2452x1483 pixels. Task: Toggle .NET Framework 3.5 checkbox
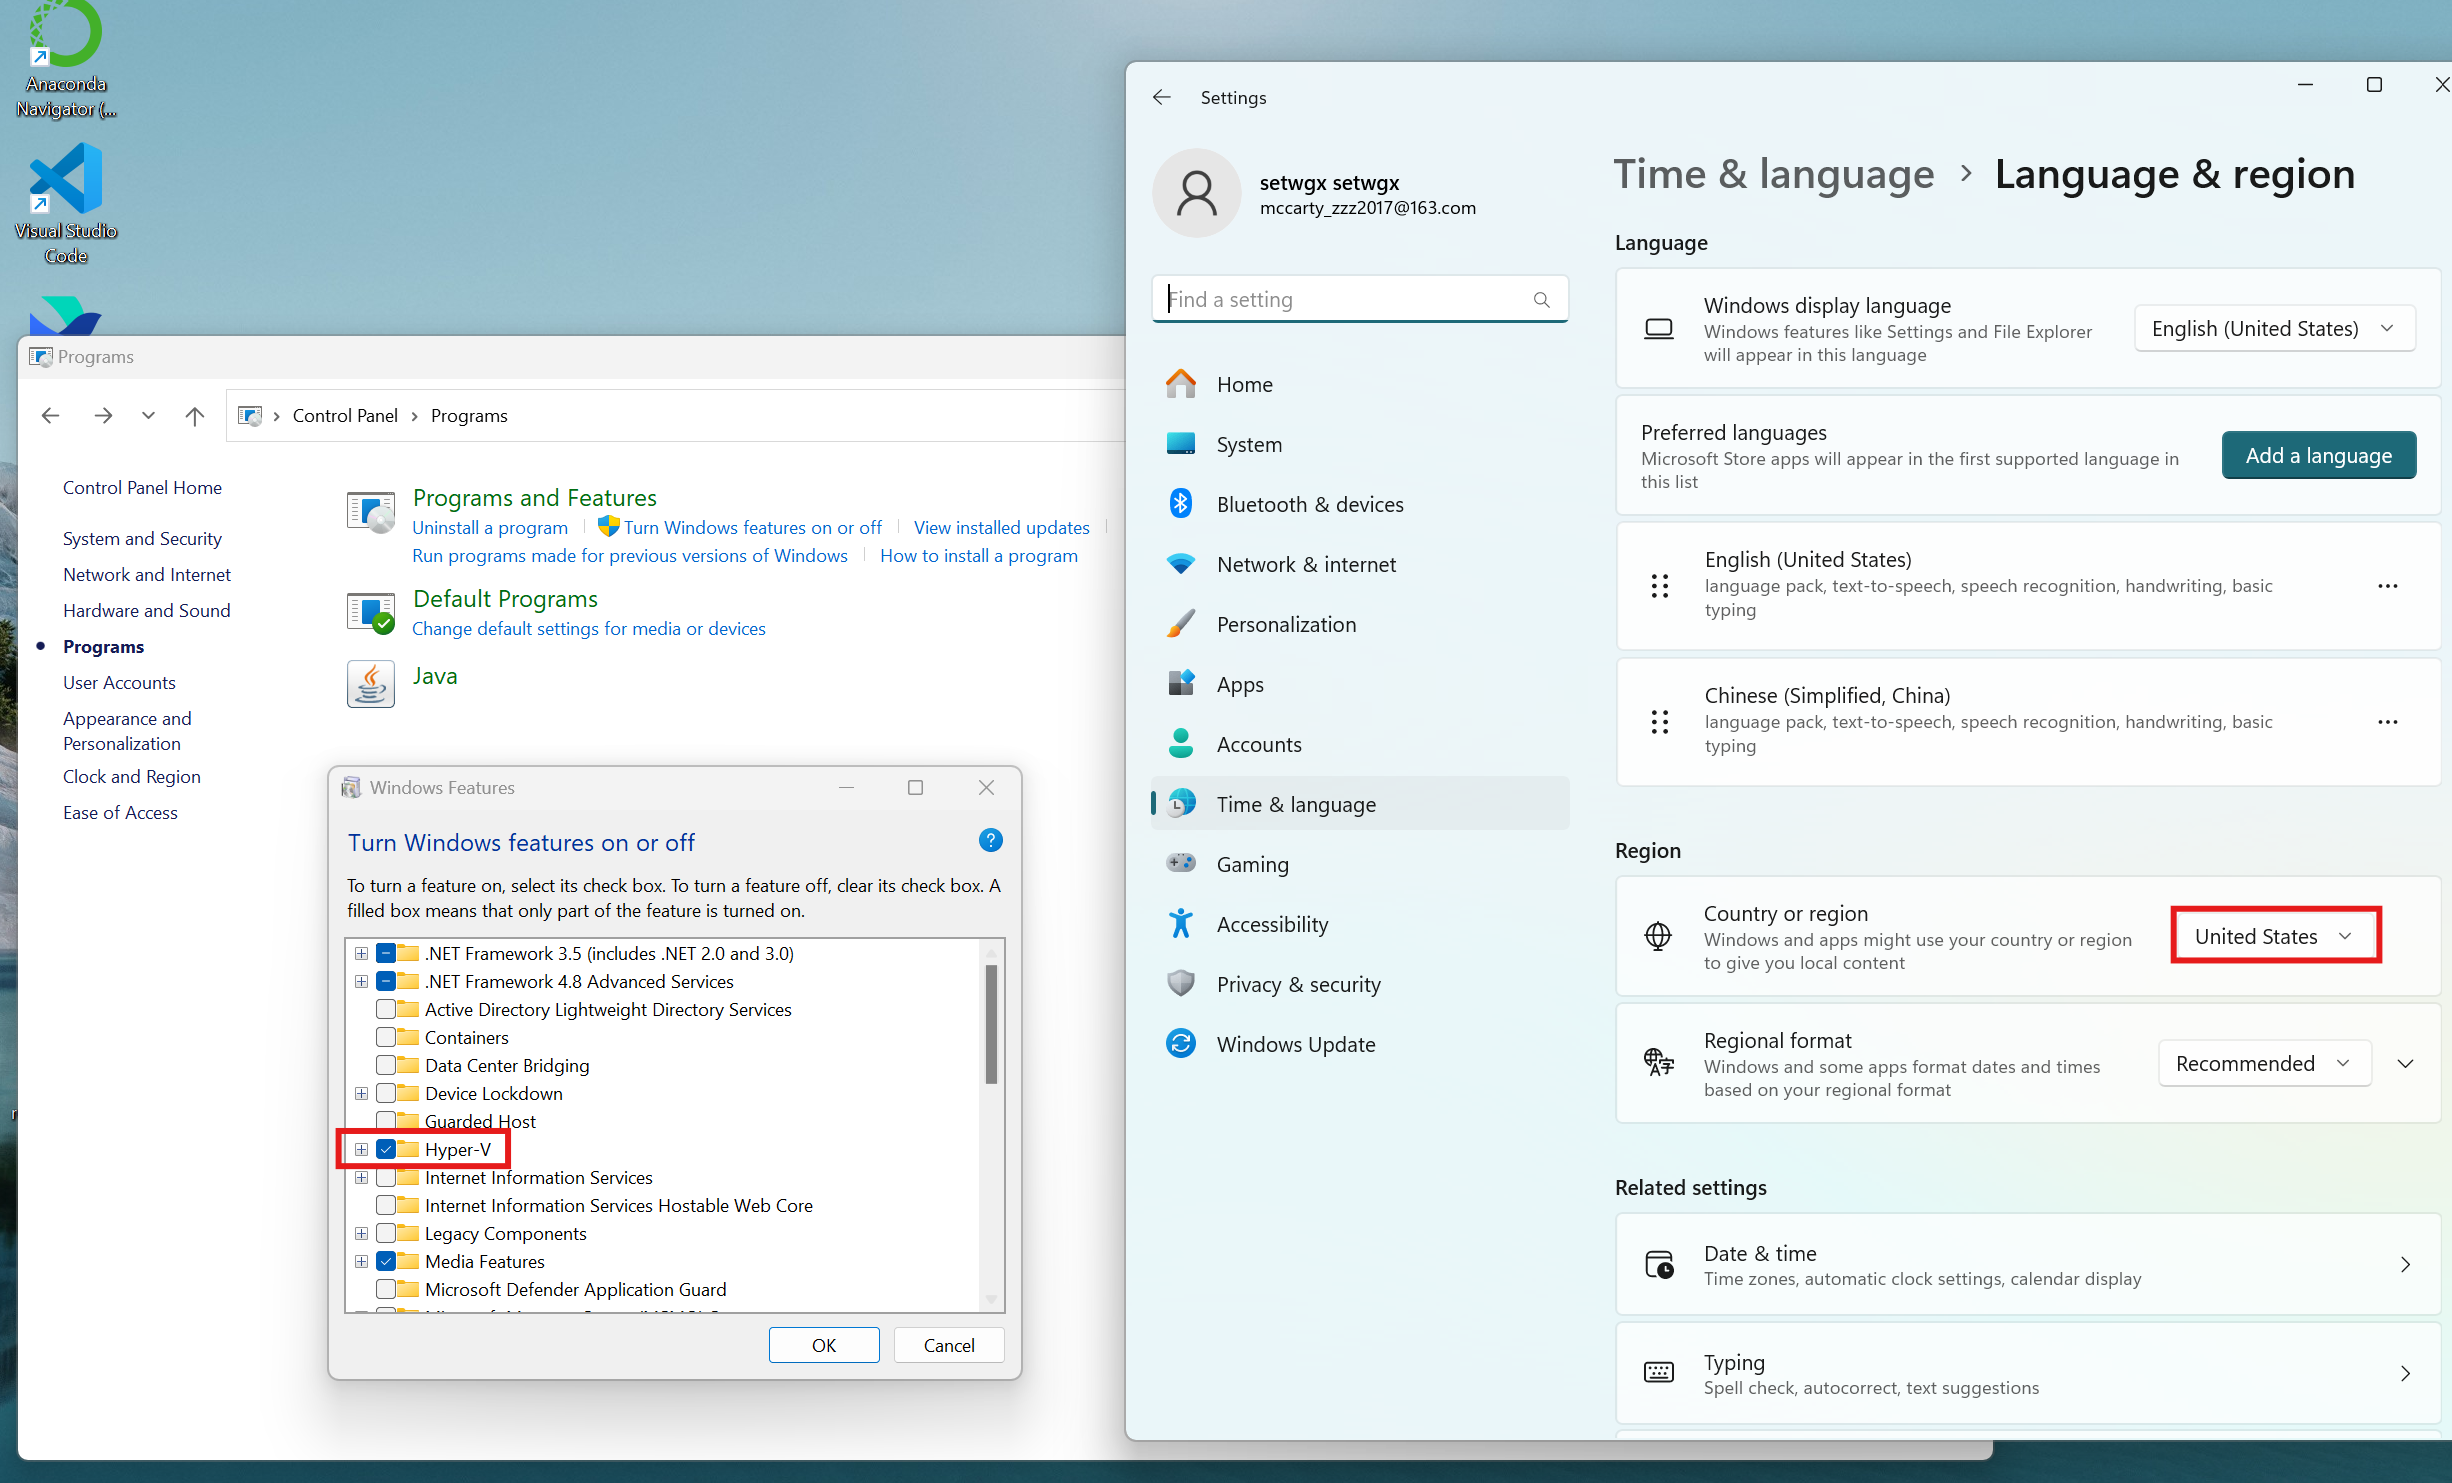[386, 954]
